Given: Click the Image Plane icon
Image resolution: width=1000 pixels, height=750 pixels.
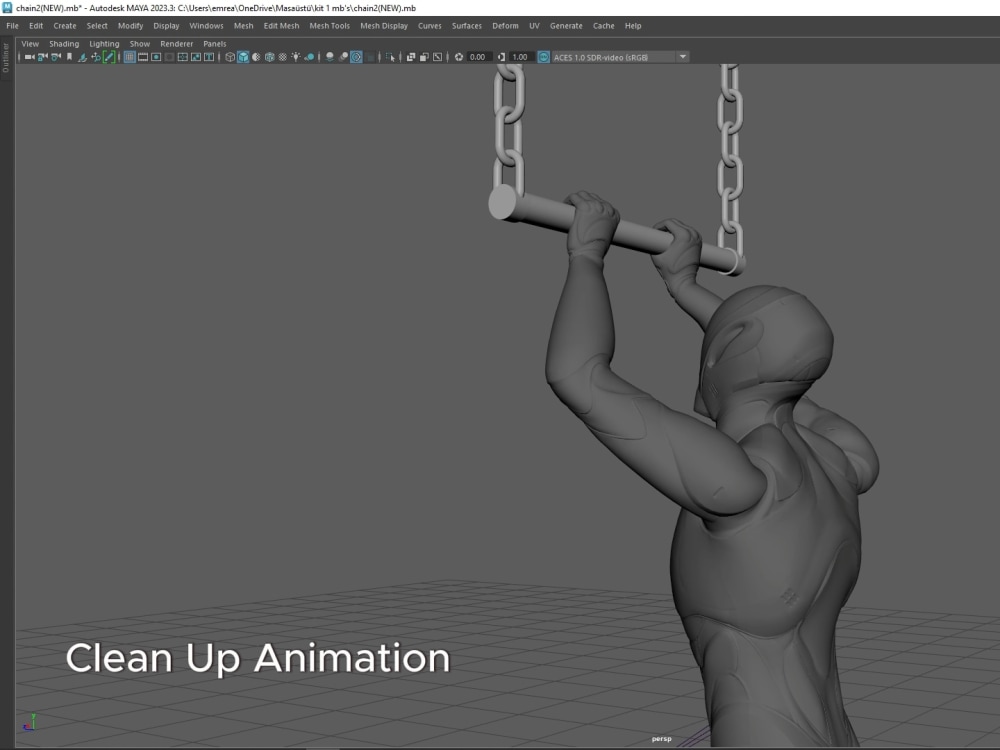Looking at the screenshot, I should point(82,57).
